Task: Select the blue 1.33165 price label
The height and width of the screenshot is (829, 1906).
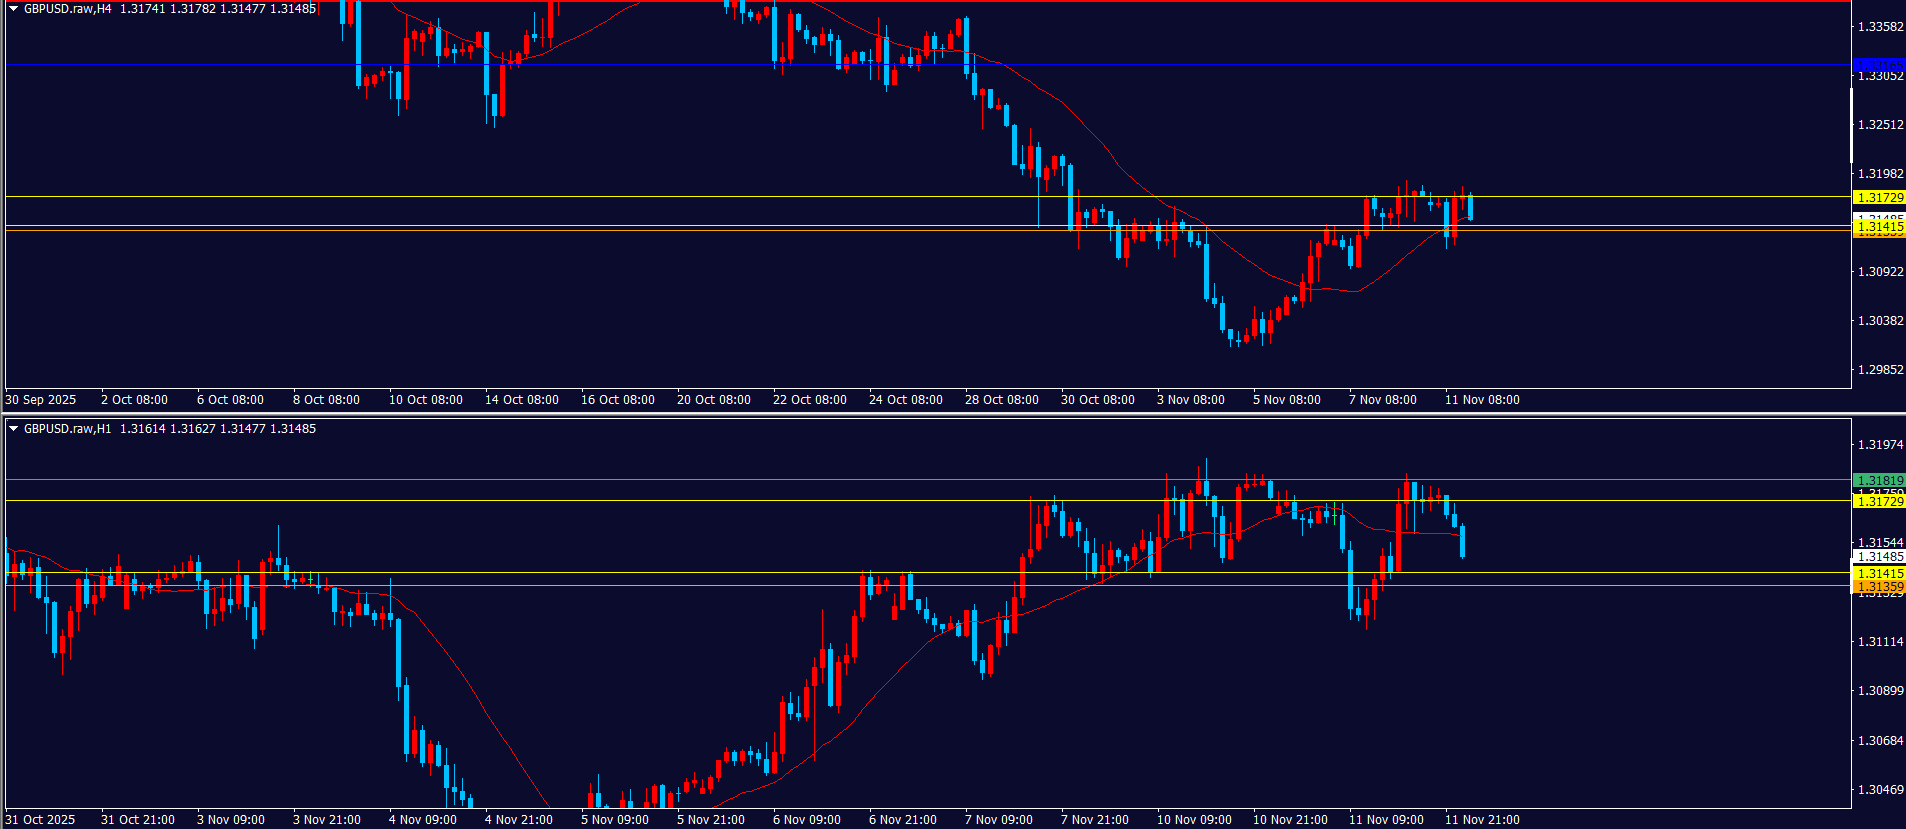Action: click(1879, 66)
